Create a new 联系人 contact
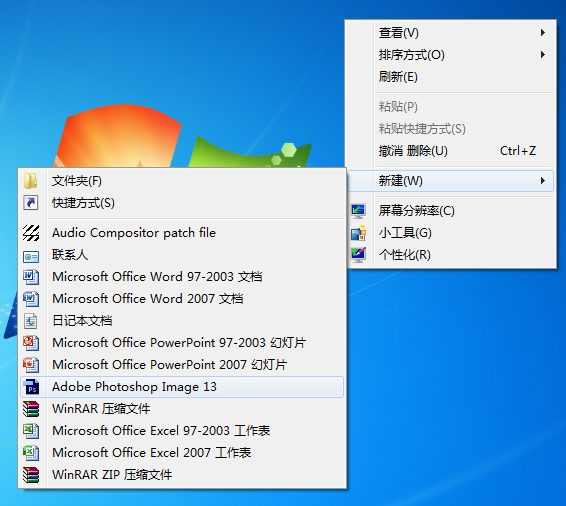Image resolution: width=566 pixels, height=506 pixels. pyautogui.click(x=182, y=255)
